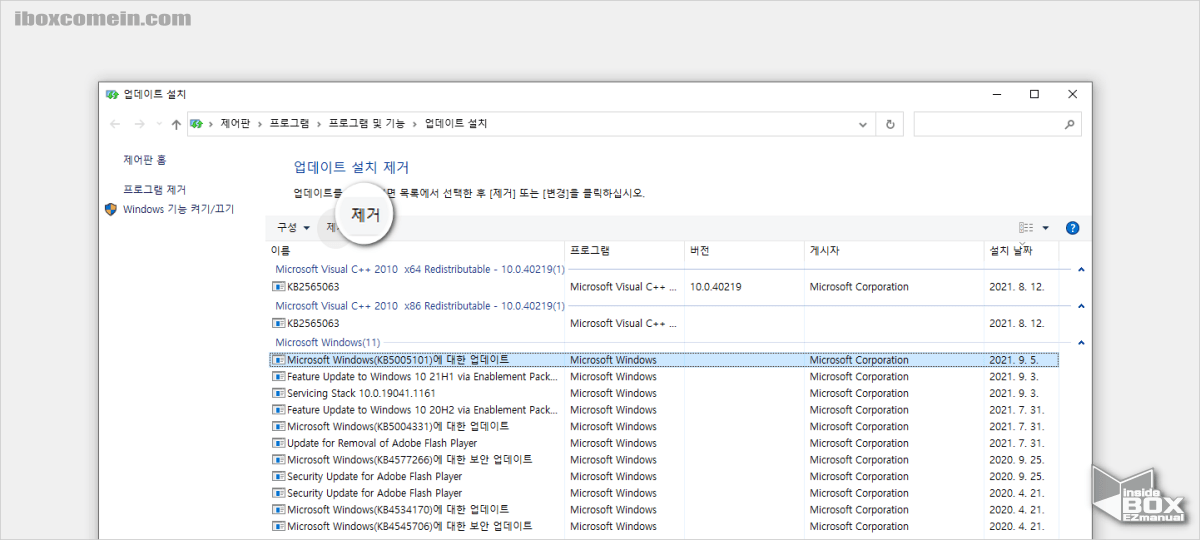Click the help question mark icon
The image size is (1200, 540).
click(x=1072, y=228)
